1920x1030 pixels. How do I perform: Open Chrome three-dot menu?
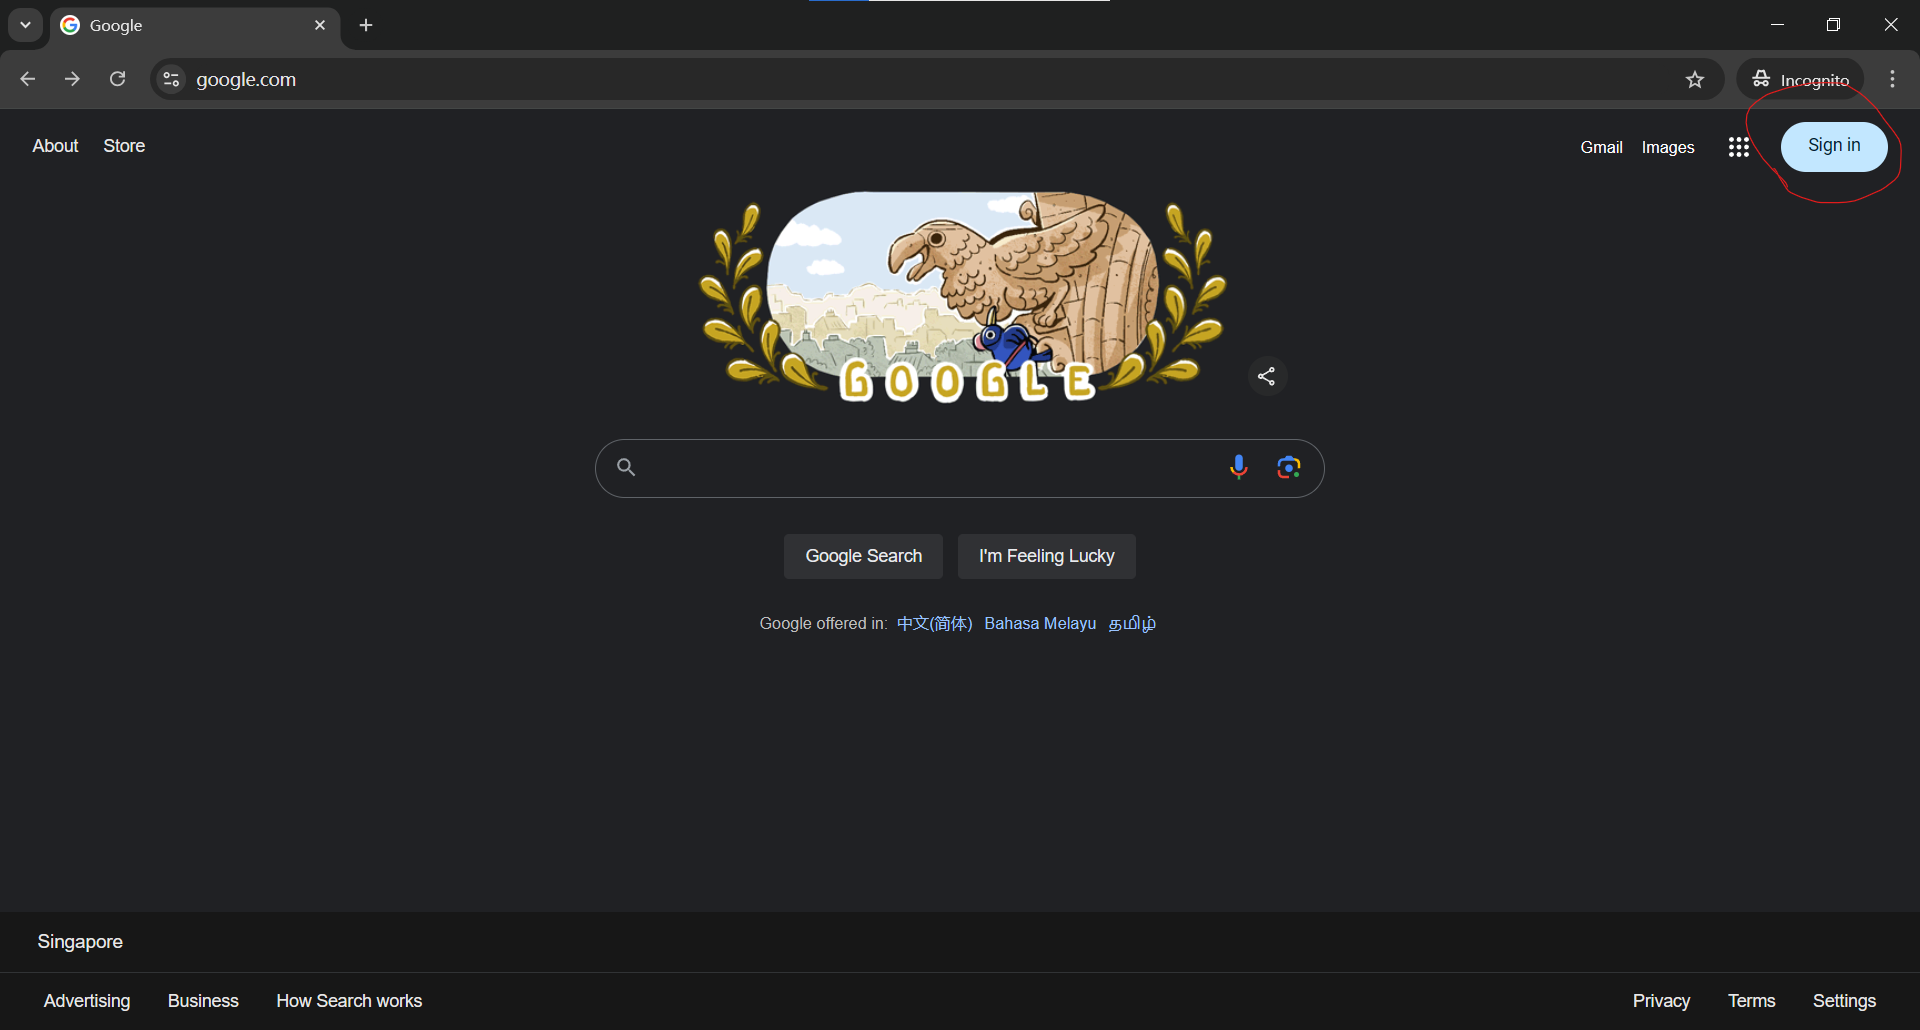pyautogui.click(x=1892, y=79)
